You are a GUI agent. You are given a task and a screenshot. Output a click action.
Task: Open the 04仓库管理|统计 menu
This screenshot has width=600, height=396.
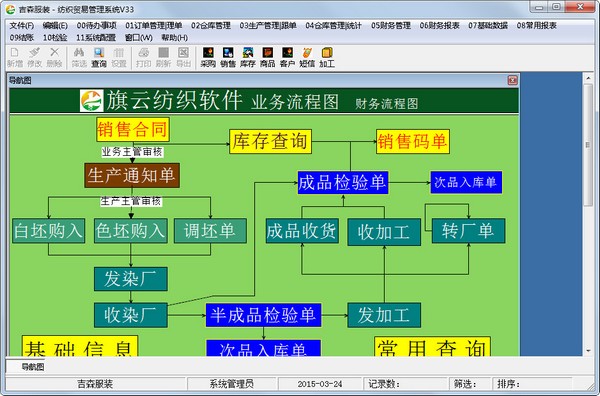point(333,25)
